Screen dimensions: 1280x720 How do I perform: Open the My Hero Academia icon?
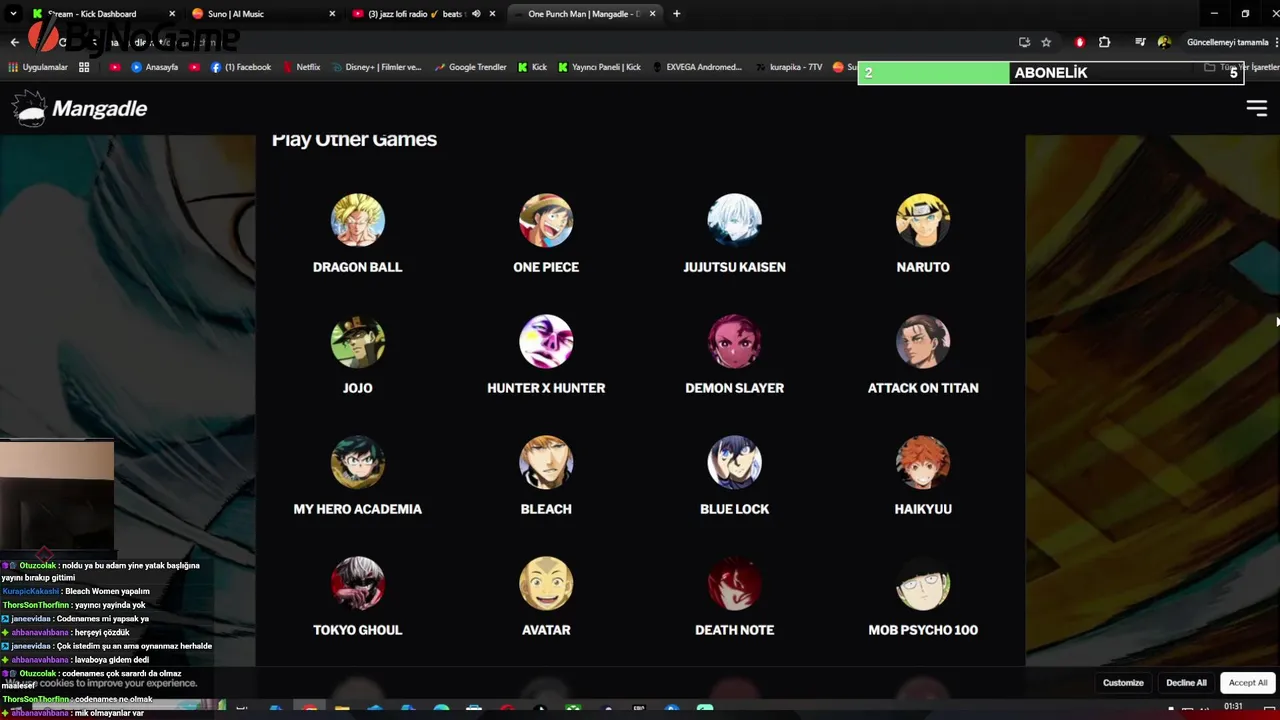pyautogui.click(x=357, y=462)
